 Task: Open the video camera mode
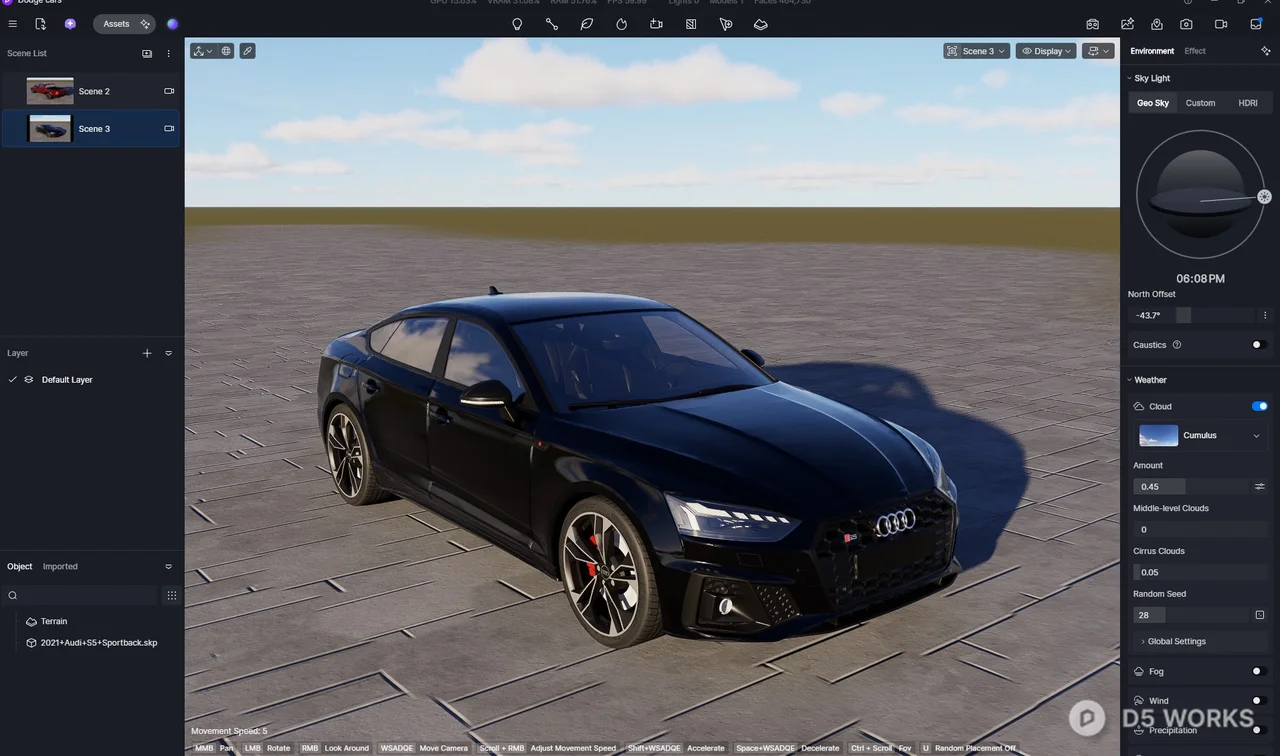tap(1221, 24)
